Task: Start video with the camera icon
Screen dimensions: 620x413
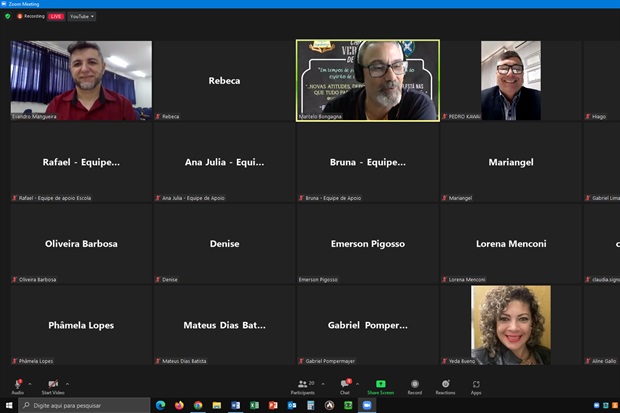Action: click(53, 384)
